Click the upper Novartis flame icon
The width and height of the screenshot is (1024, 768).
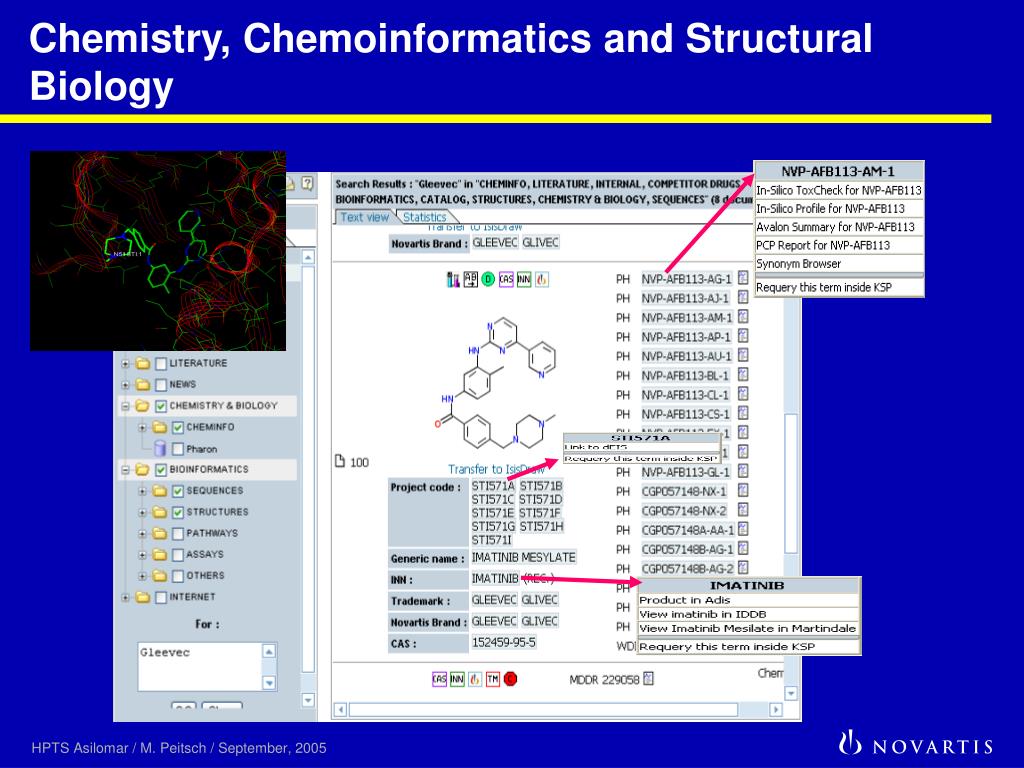[541, 280]
